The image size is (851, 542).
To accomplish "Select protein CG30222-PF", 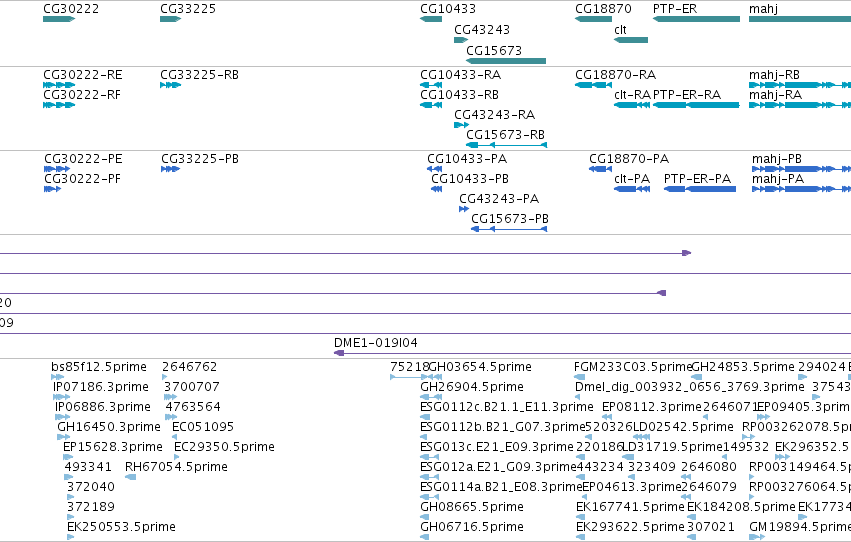I will pyautogui.click(x=52, y=189).
